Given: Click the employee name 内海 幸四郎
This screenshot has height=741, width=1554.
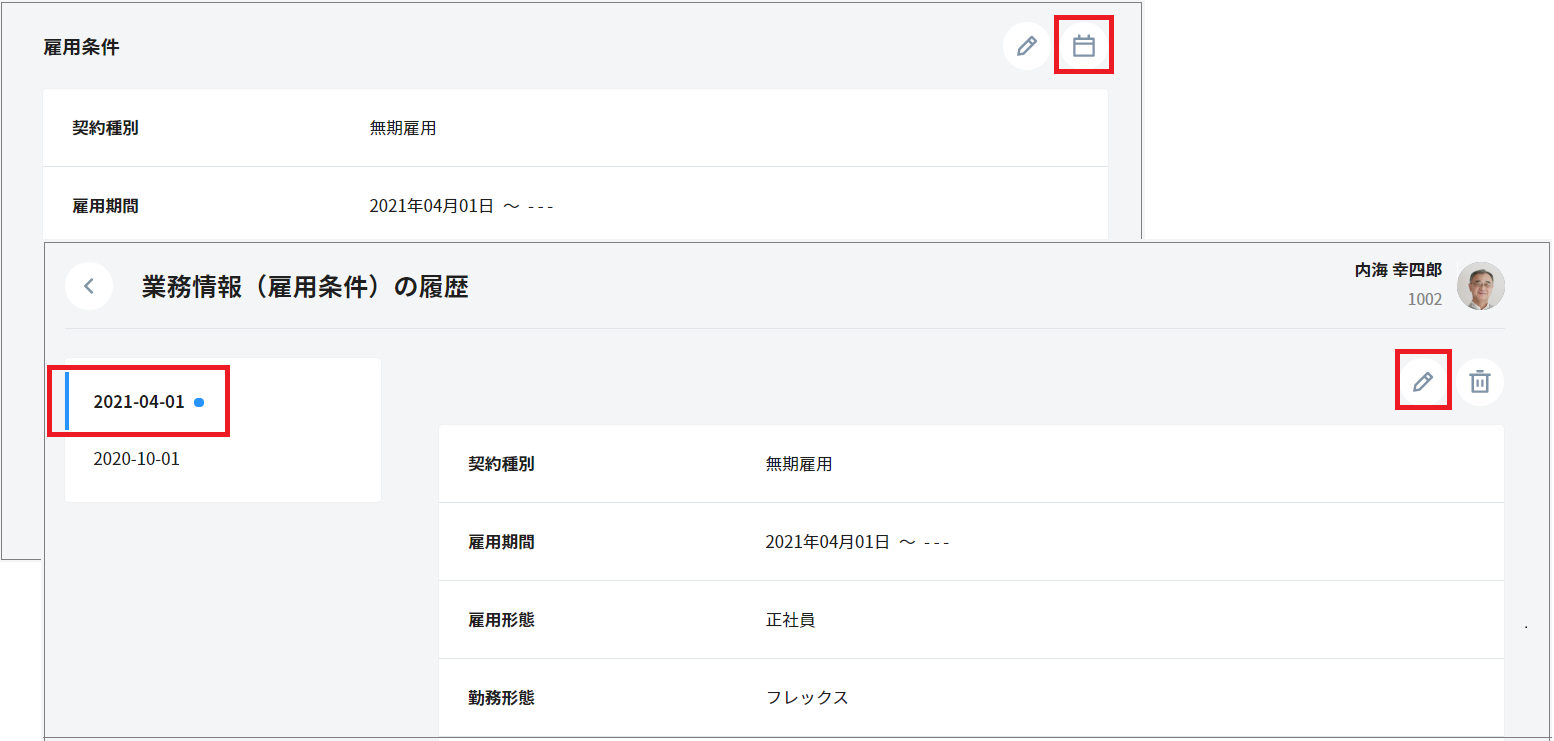Looking at the screenshot, I should 1398,270.
